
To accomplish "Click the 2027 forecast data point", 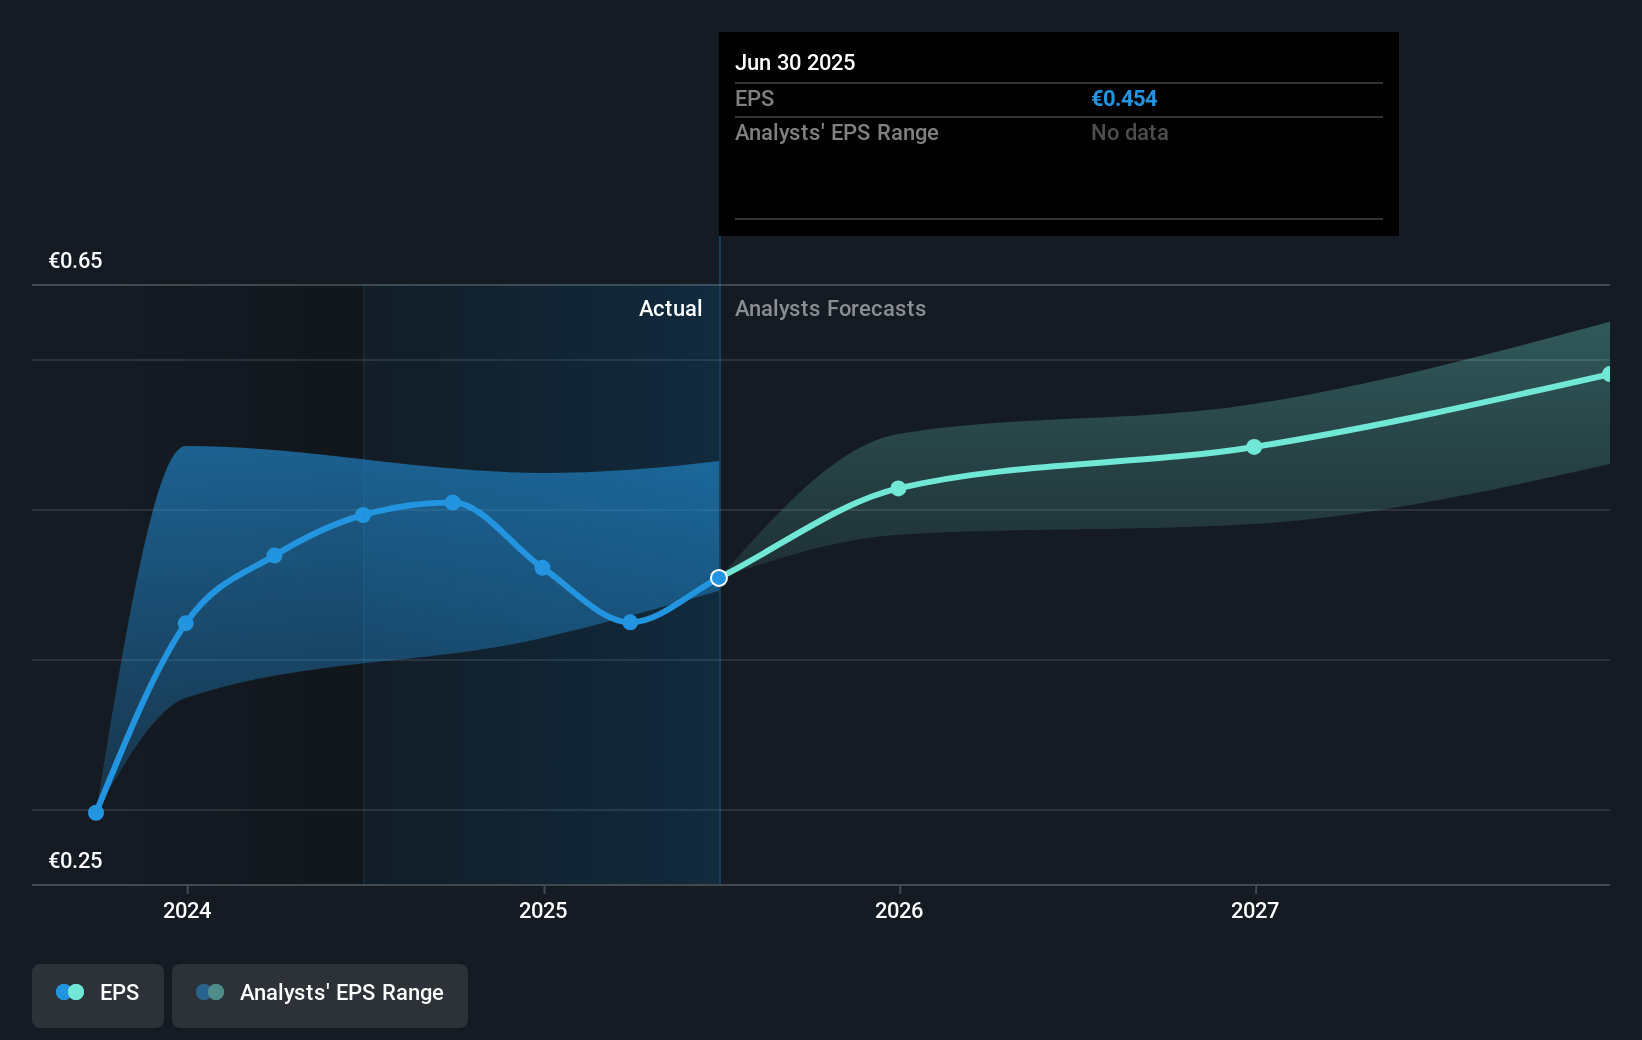I will (x=1254, y=448).
